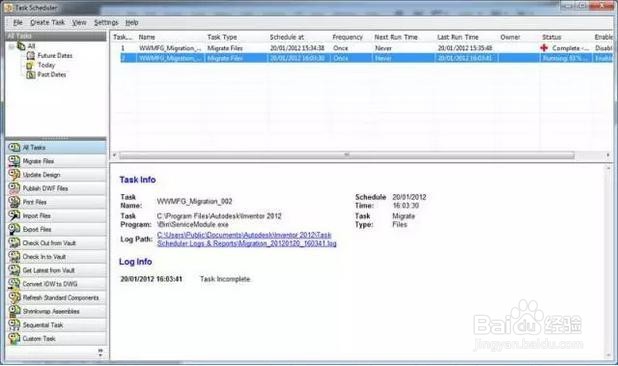The height and width of the screenshot is (366, 618).
Task: Click right arrow of horizontal scrollbar
Action: [608, 155]
